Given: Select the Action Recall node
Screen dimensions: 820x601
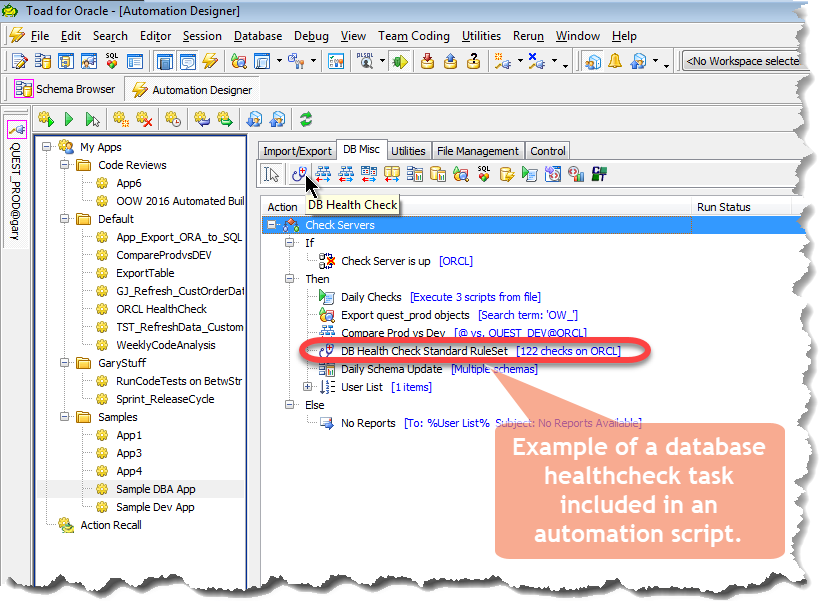Looking at the screenshot, I should click(x=110, y=525).
